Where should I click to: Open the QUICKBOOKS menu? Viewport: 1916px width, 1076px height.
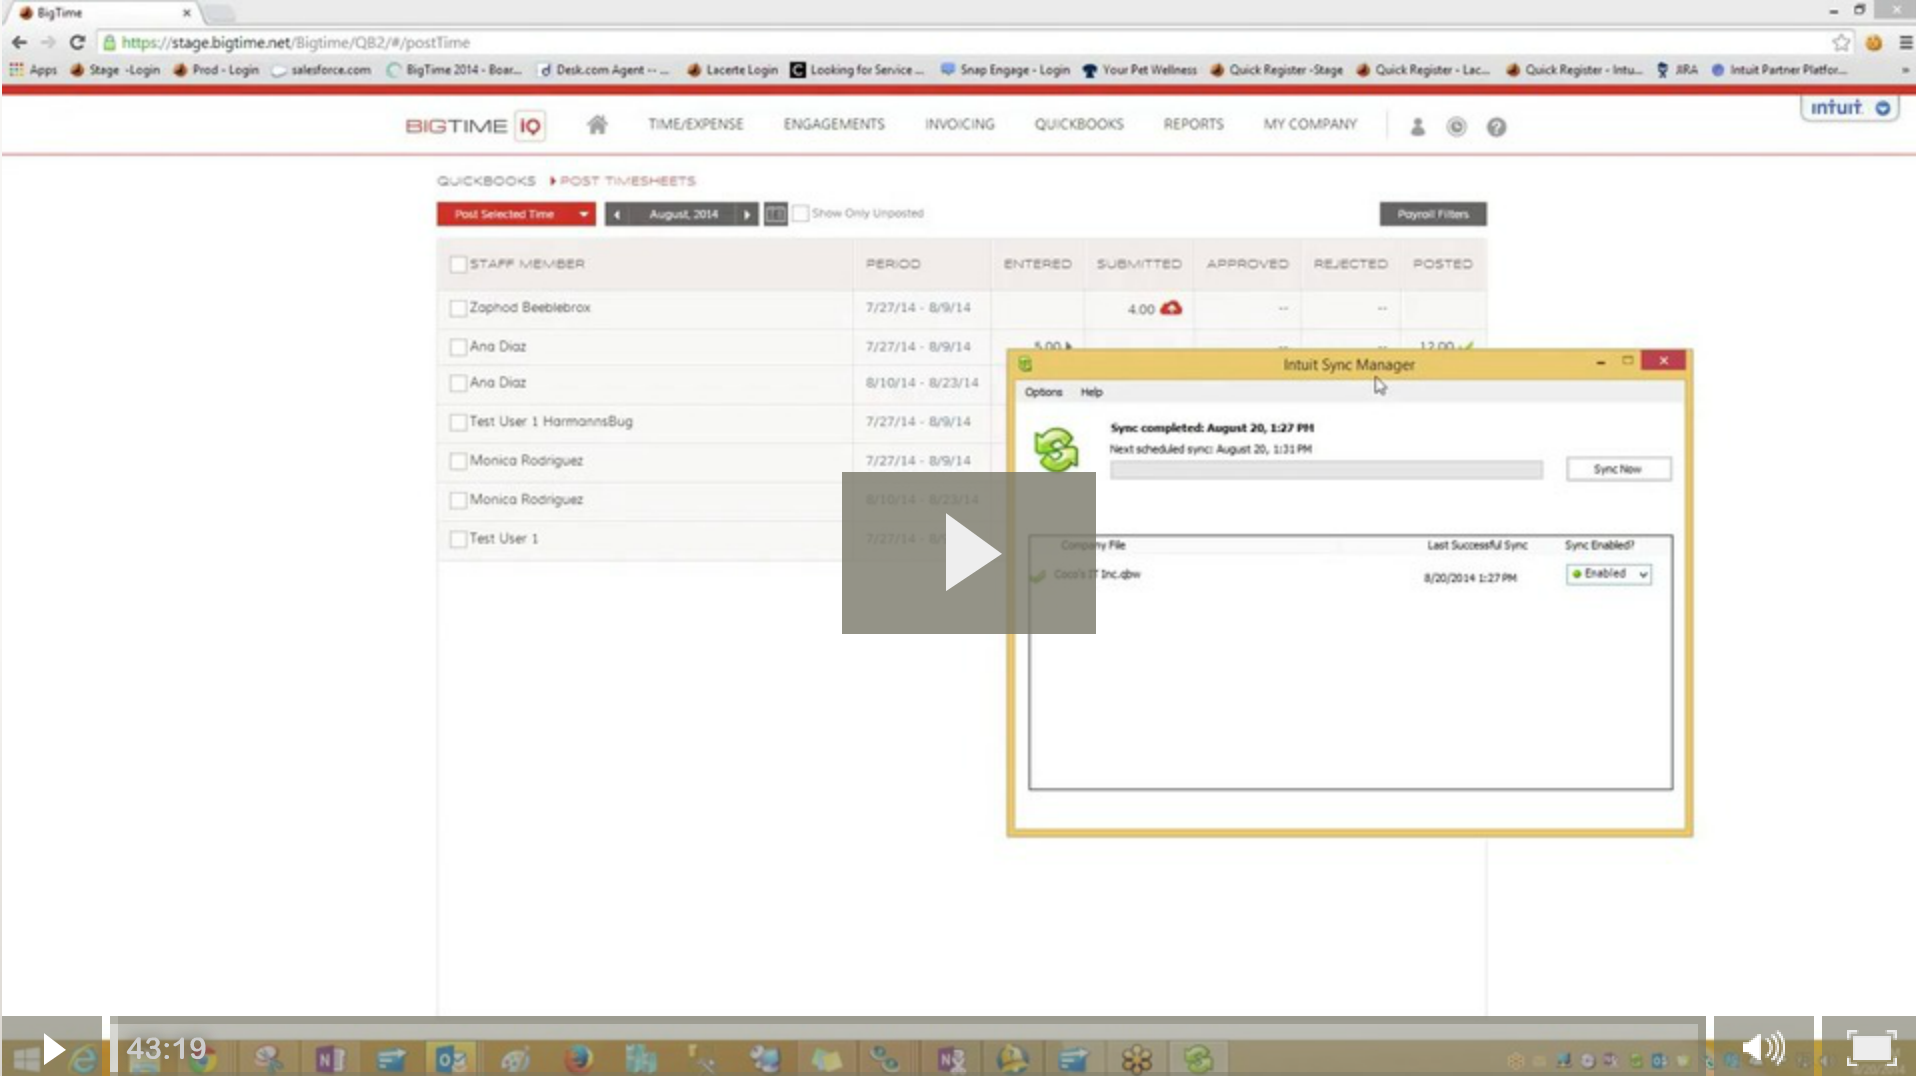click(x=1078, y=124)
